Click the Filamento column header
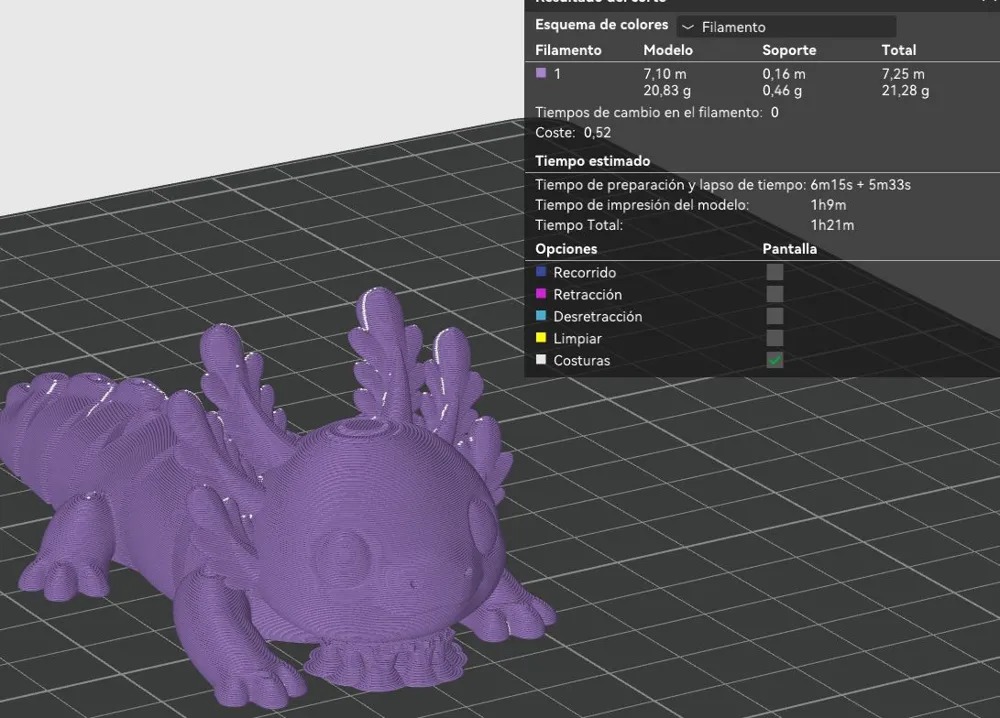Viewport: 1000px width, 718px height. 568,50
